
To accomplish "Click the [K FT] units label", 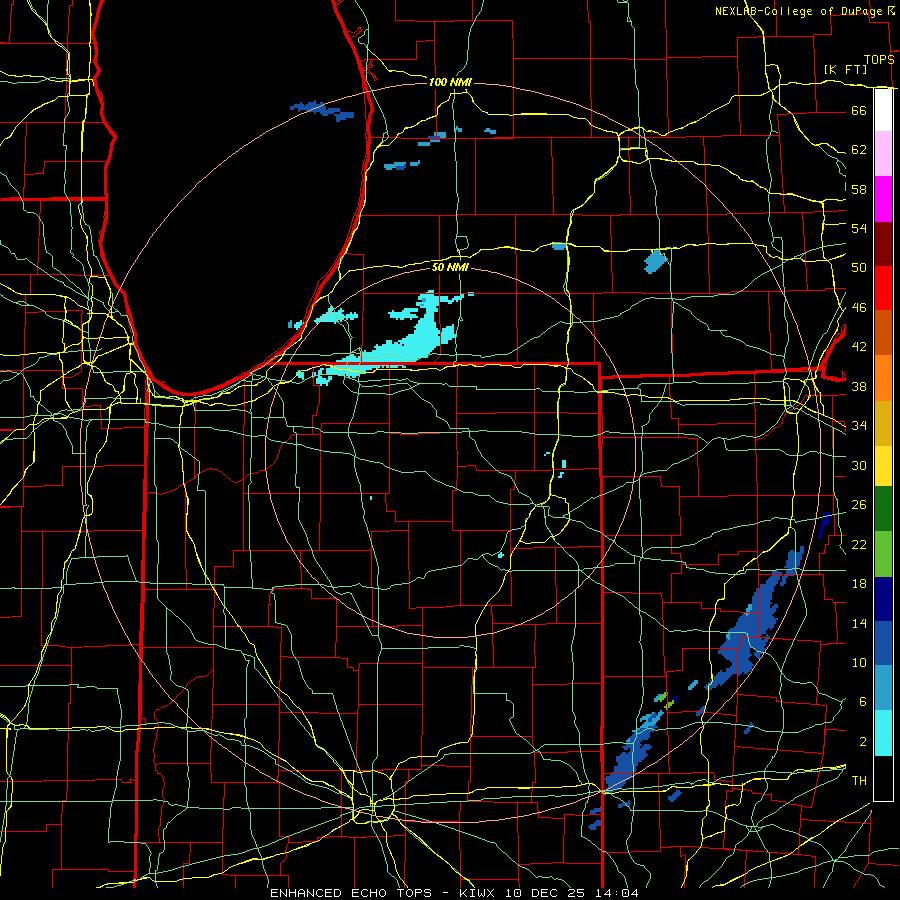I will tap(845, 69).
